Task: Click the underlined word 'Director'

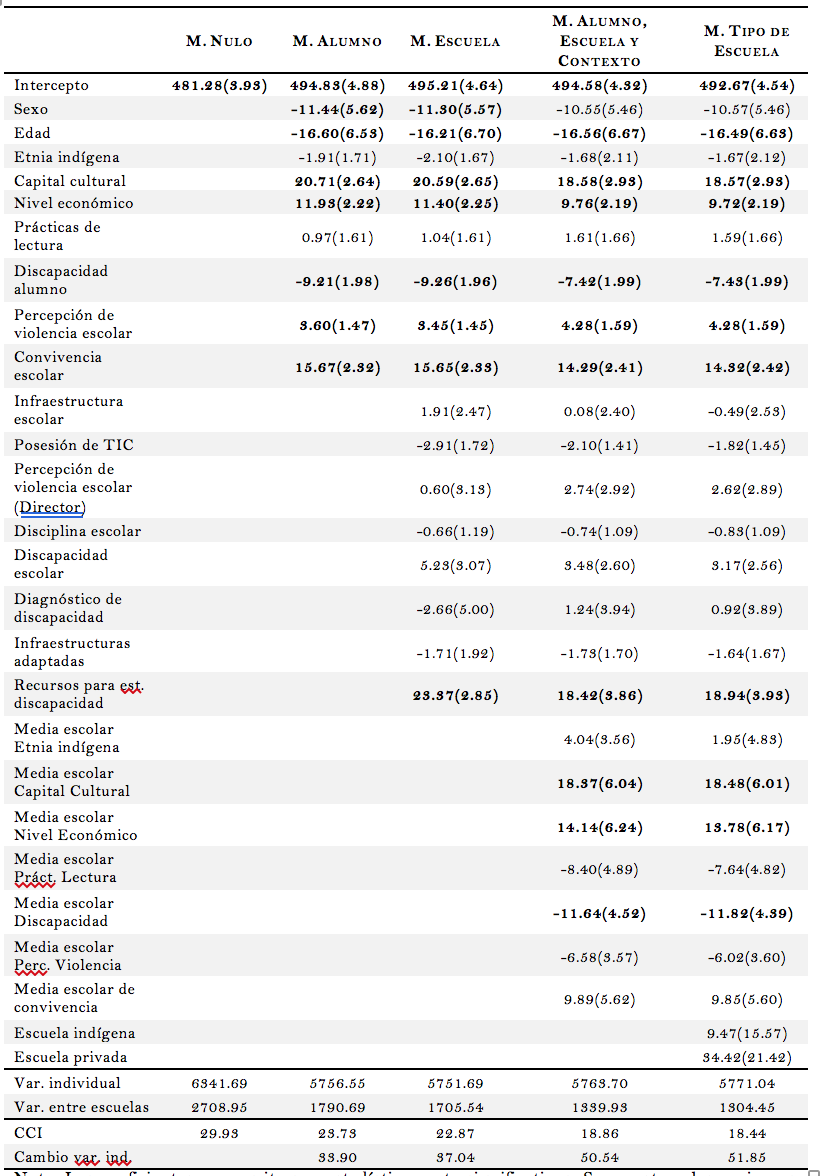Action: point(52,506)
